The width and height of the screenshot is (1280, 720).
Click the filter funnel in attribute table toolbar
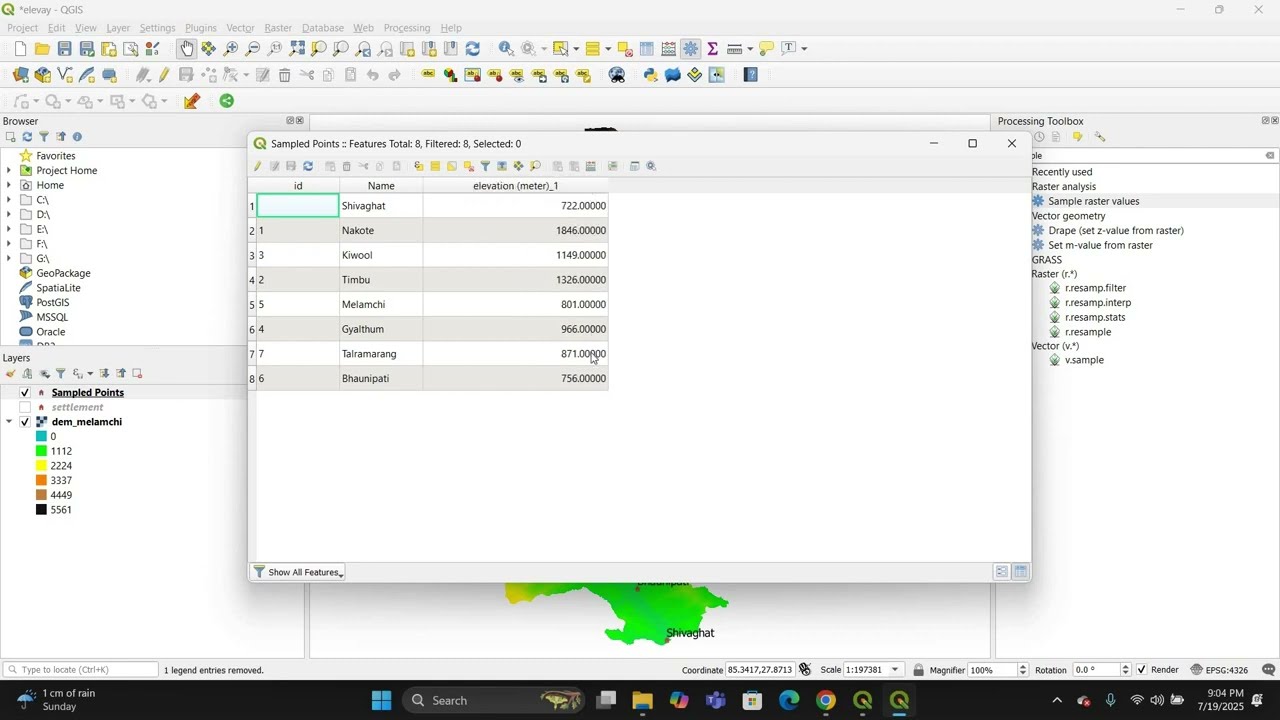point(485,166)
